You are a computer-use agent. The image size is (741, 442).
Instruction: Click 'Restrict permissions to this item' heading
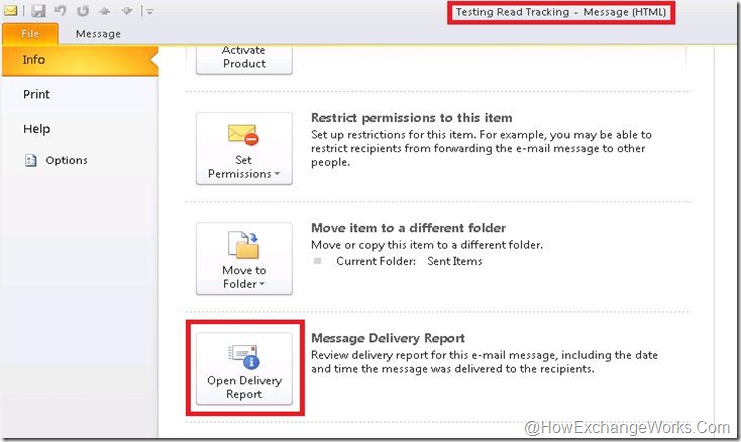[x=412, y=118]
